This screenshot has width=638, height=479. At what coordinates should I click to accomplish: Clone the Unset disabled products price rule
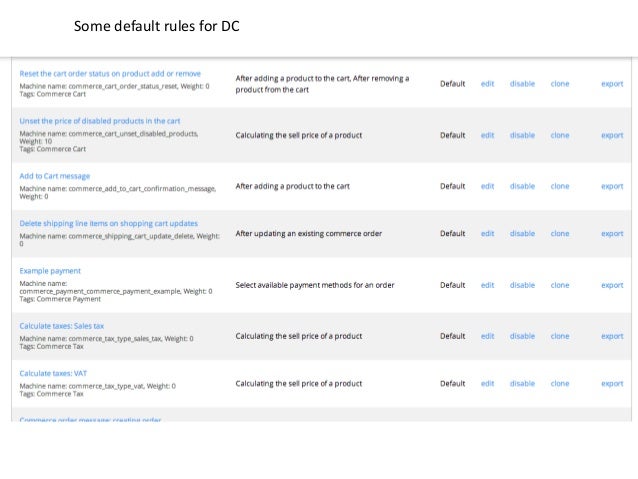pyautogui.click(x=560, y=135)
